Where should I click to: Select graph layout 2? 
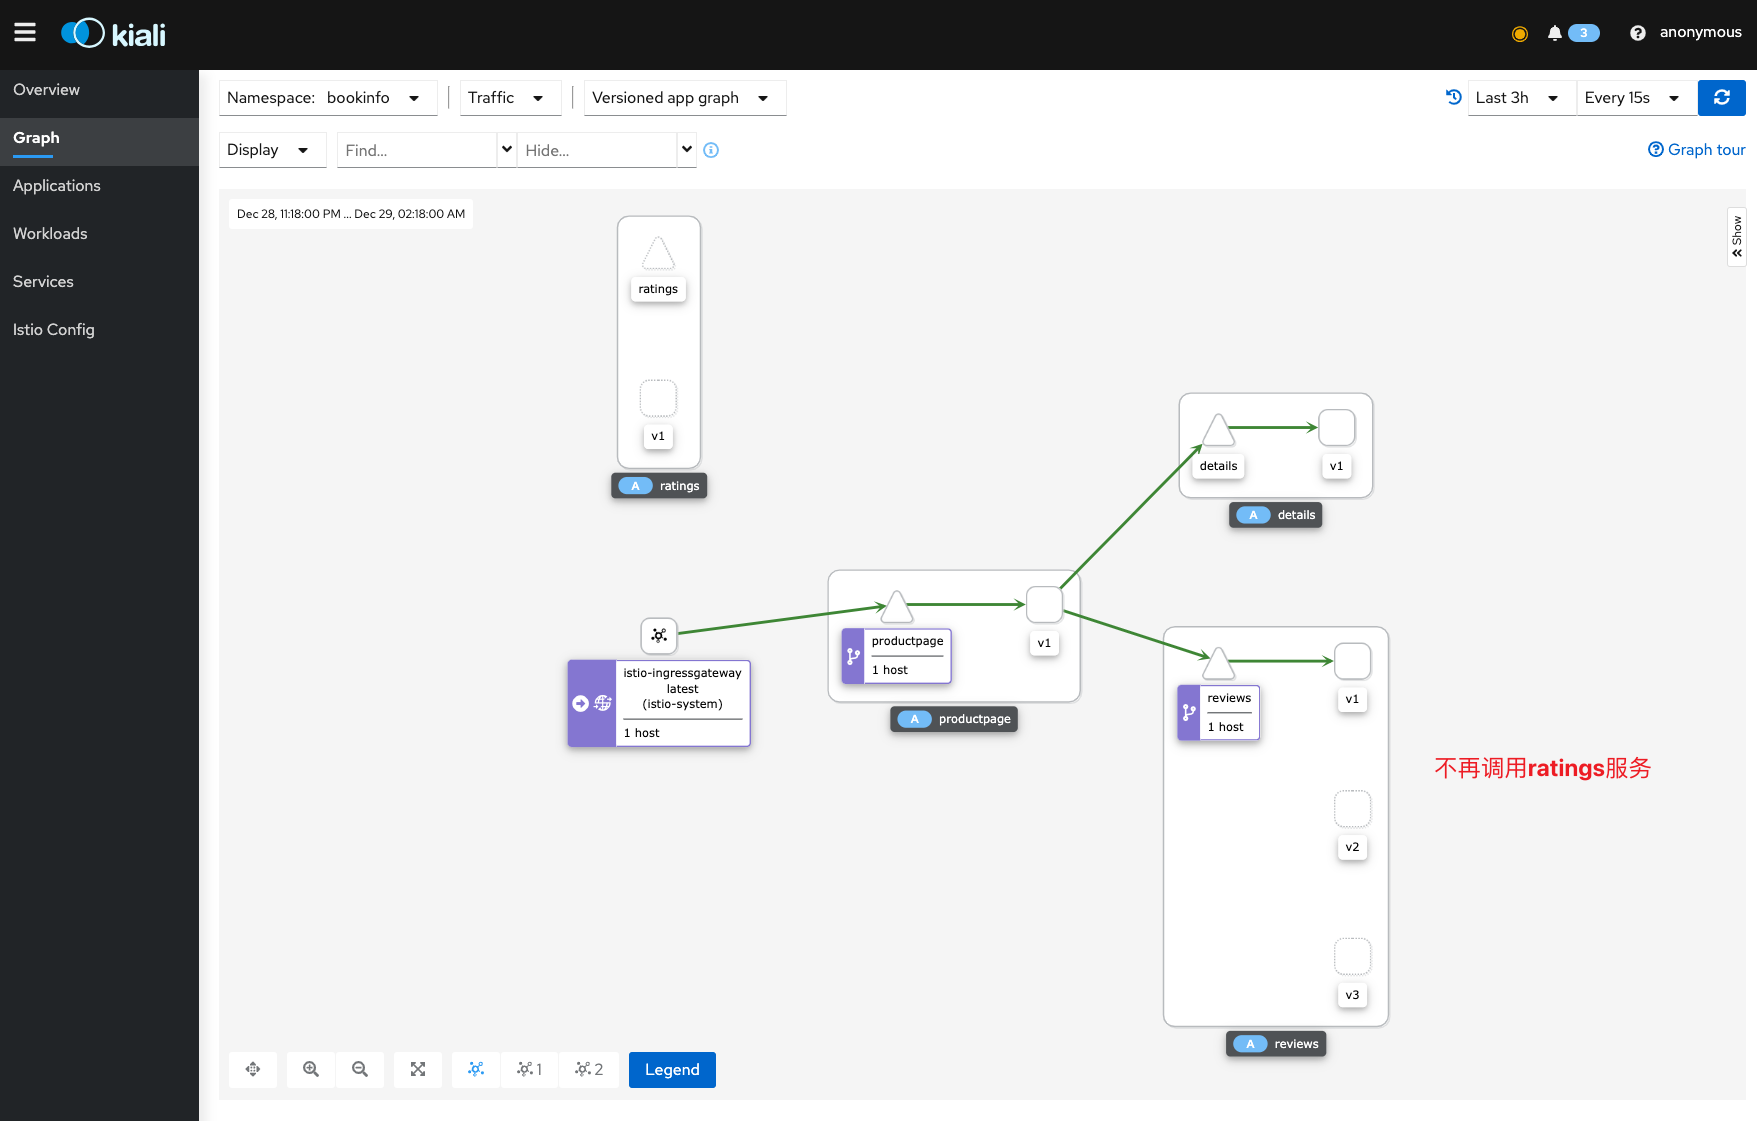tap(589, 1069)
